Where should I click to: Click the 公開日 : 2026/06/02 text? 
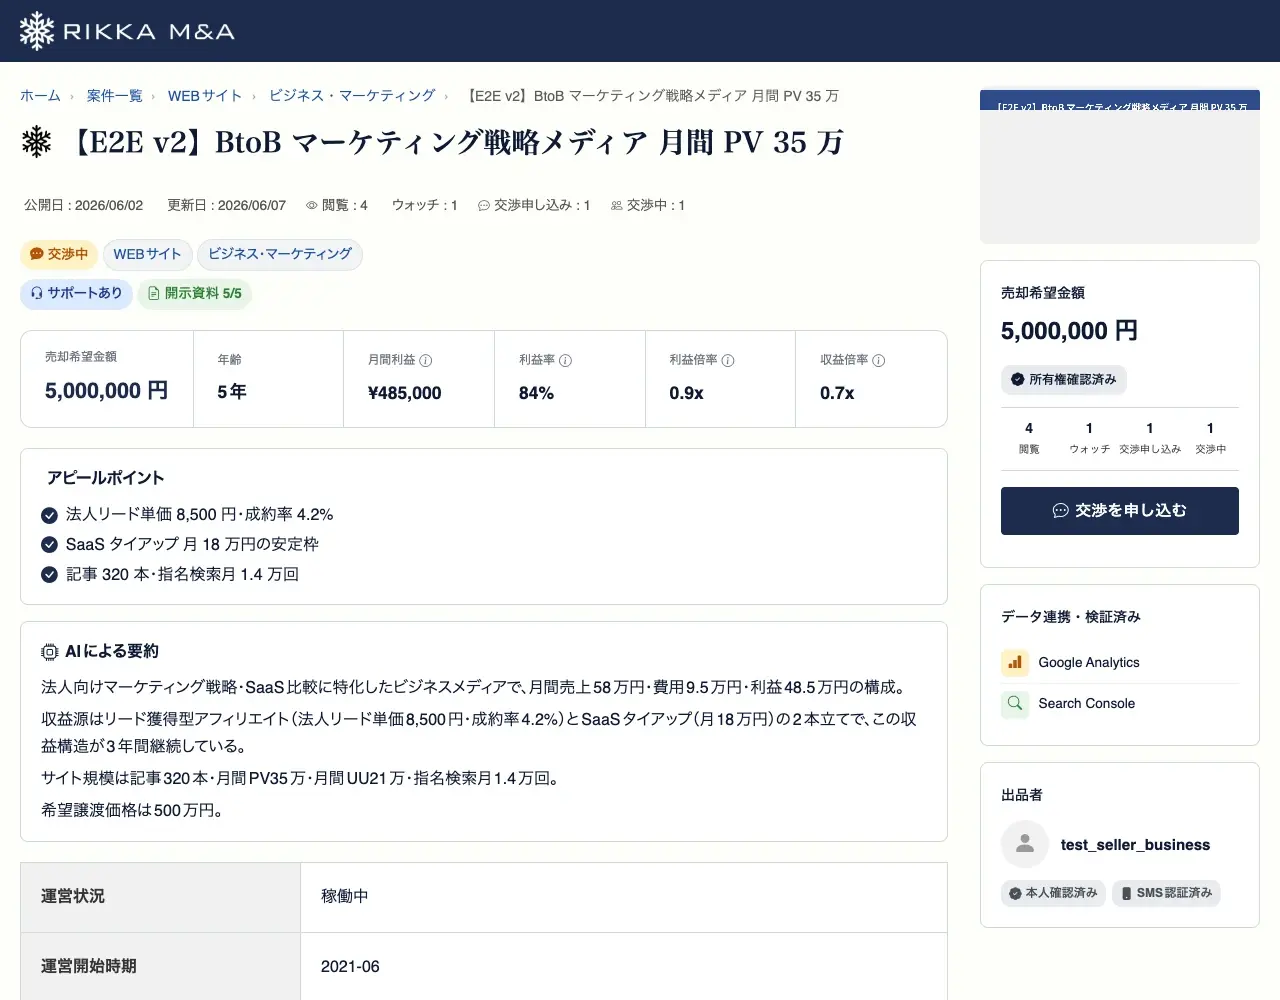tap(84, 205)
